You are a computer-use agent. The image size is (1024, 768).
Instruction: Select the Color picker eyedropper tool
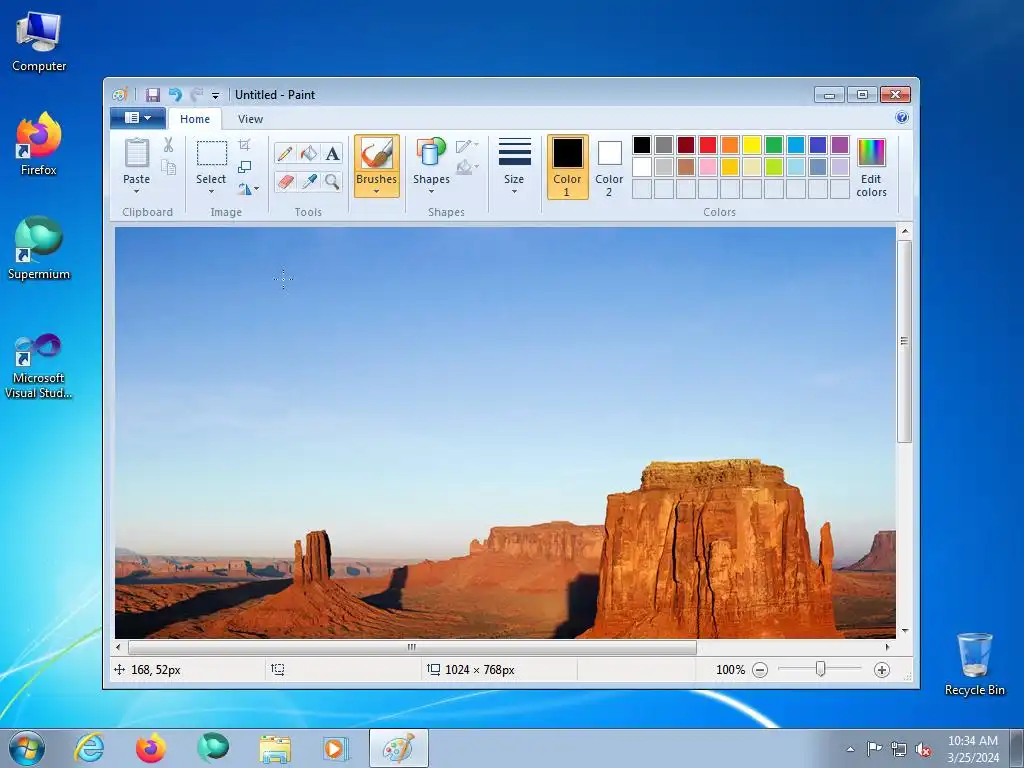pos(308,181)
